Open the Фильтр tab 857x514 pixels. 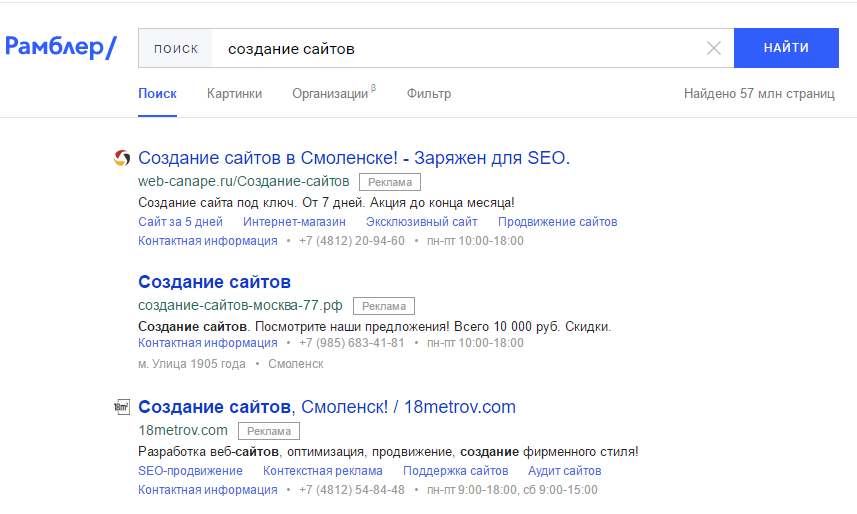click(429, 94)
